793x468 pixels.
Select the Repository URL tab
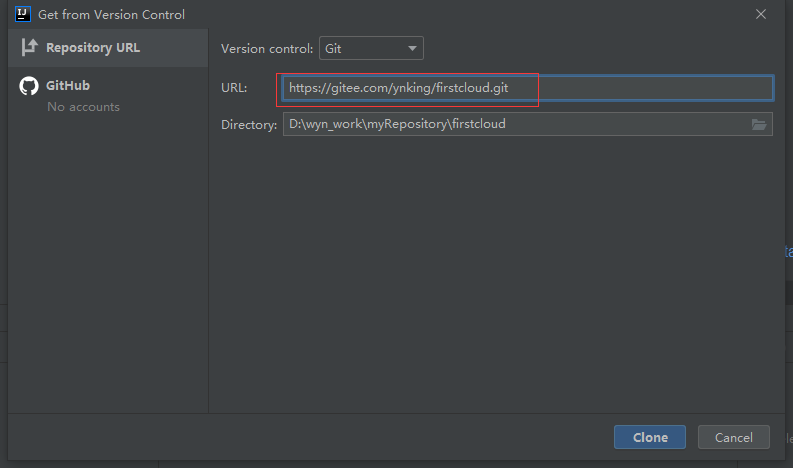pos(108,48)
